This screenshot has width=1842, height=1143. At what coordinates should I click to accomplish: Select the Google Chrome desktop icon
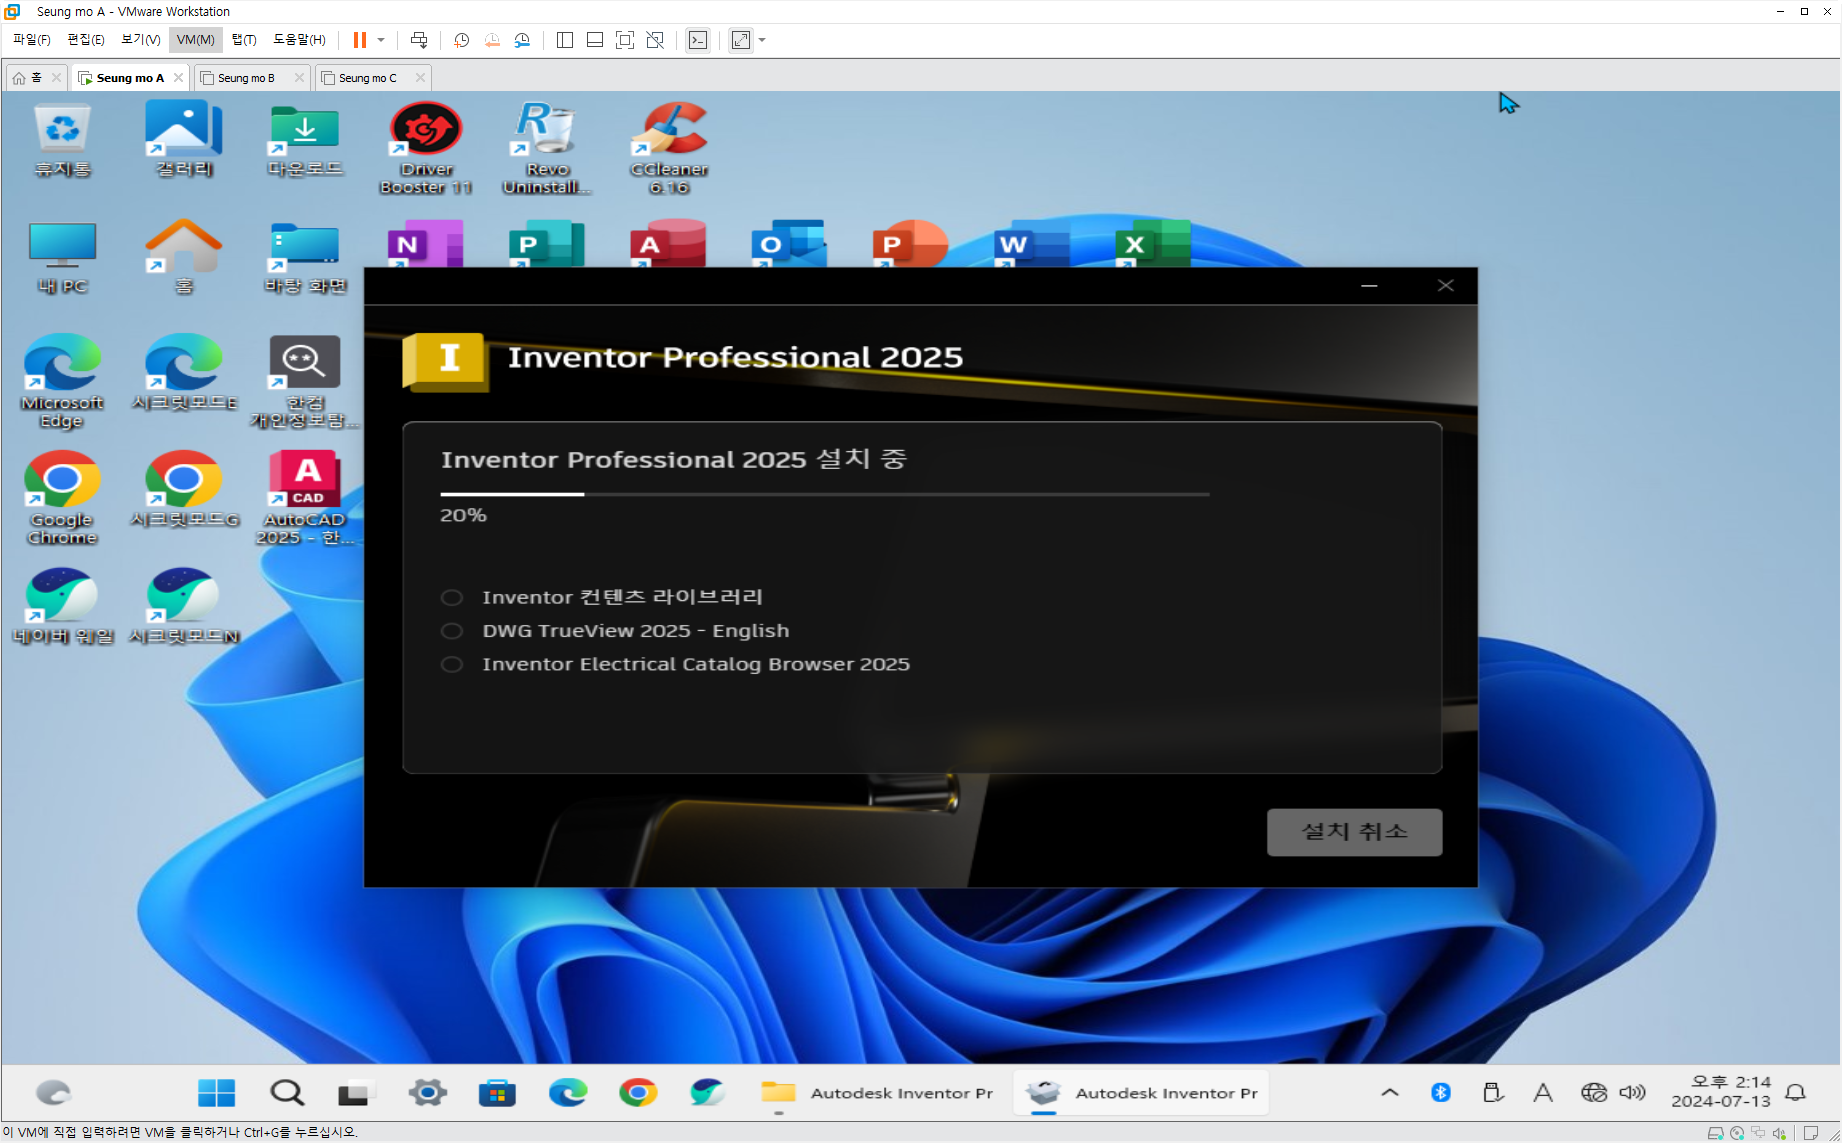pyautogui.click(x=62, y=498)
